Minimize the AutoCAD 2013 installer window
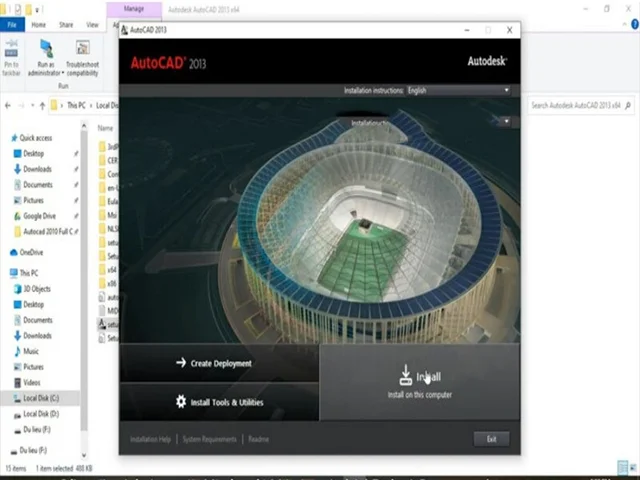Screen dimensions: 640x480 [467, 30]
